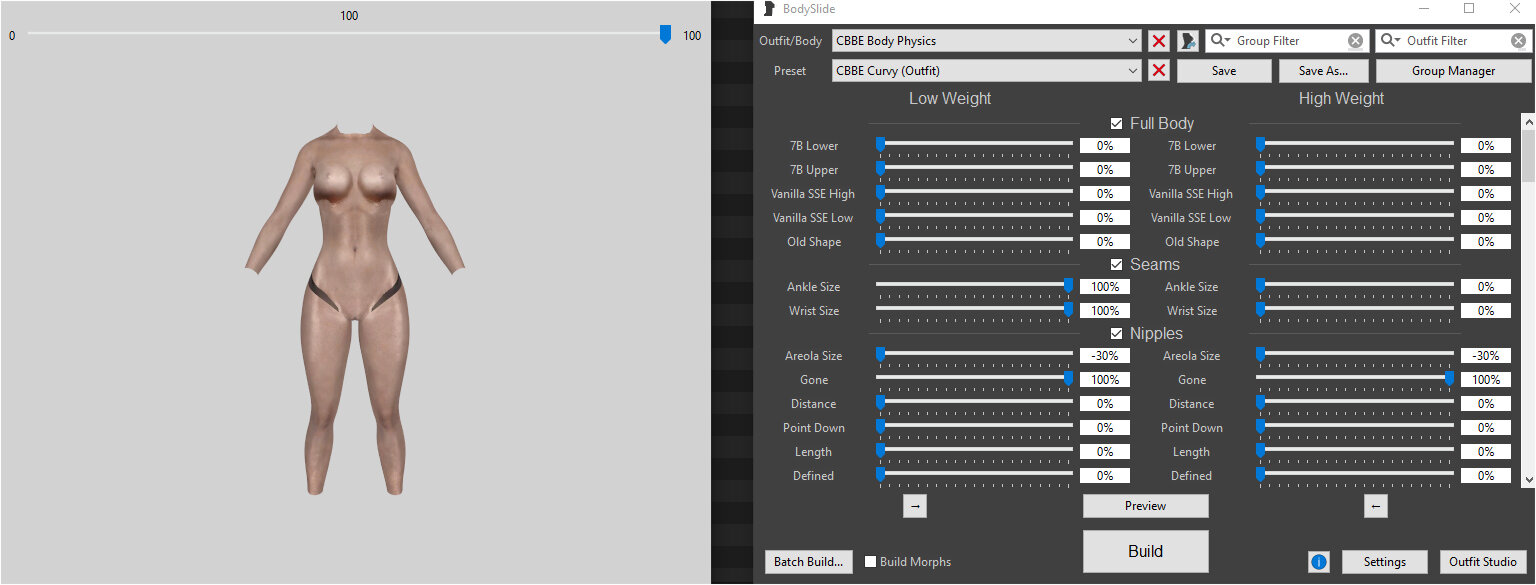This screenshot has width=1536, height=585.
Task: Click the Low Weight Ankle Size slider
Action: coord(975,287)
